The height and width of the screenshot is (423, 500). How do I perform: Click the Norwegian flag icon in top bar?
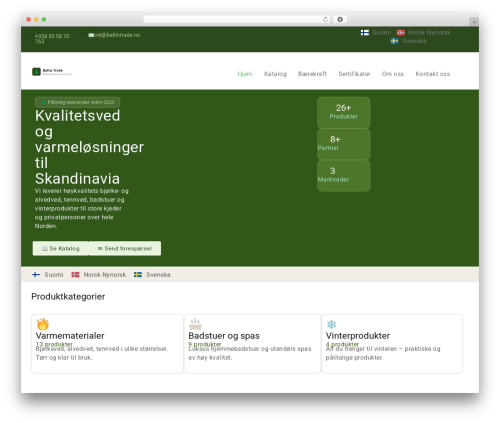tap(400, 33)
